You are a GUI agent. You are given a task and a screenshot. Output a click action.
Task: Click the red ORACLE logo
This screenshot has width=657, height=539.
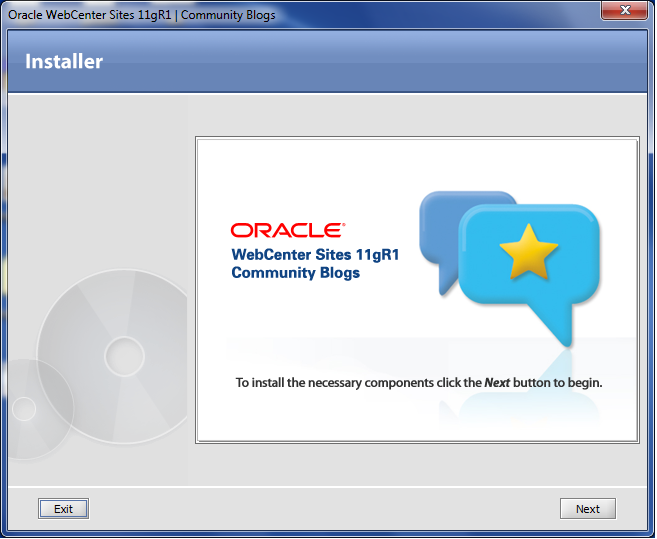[x=288, y=231]
